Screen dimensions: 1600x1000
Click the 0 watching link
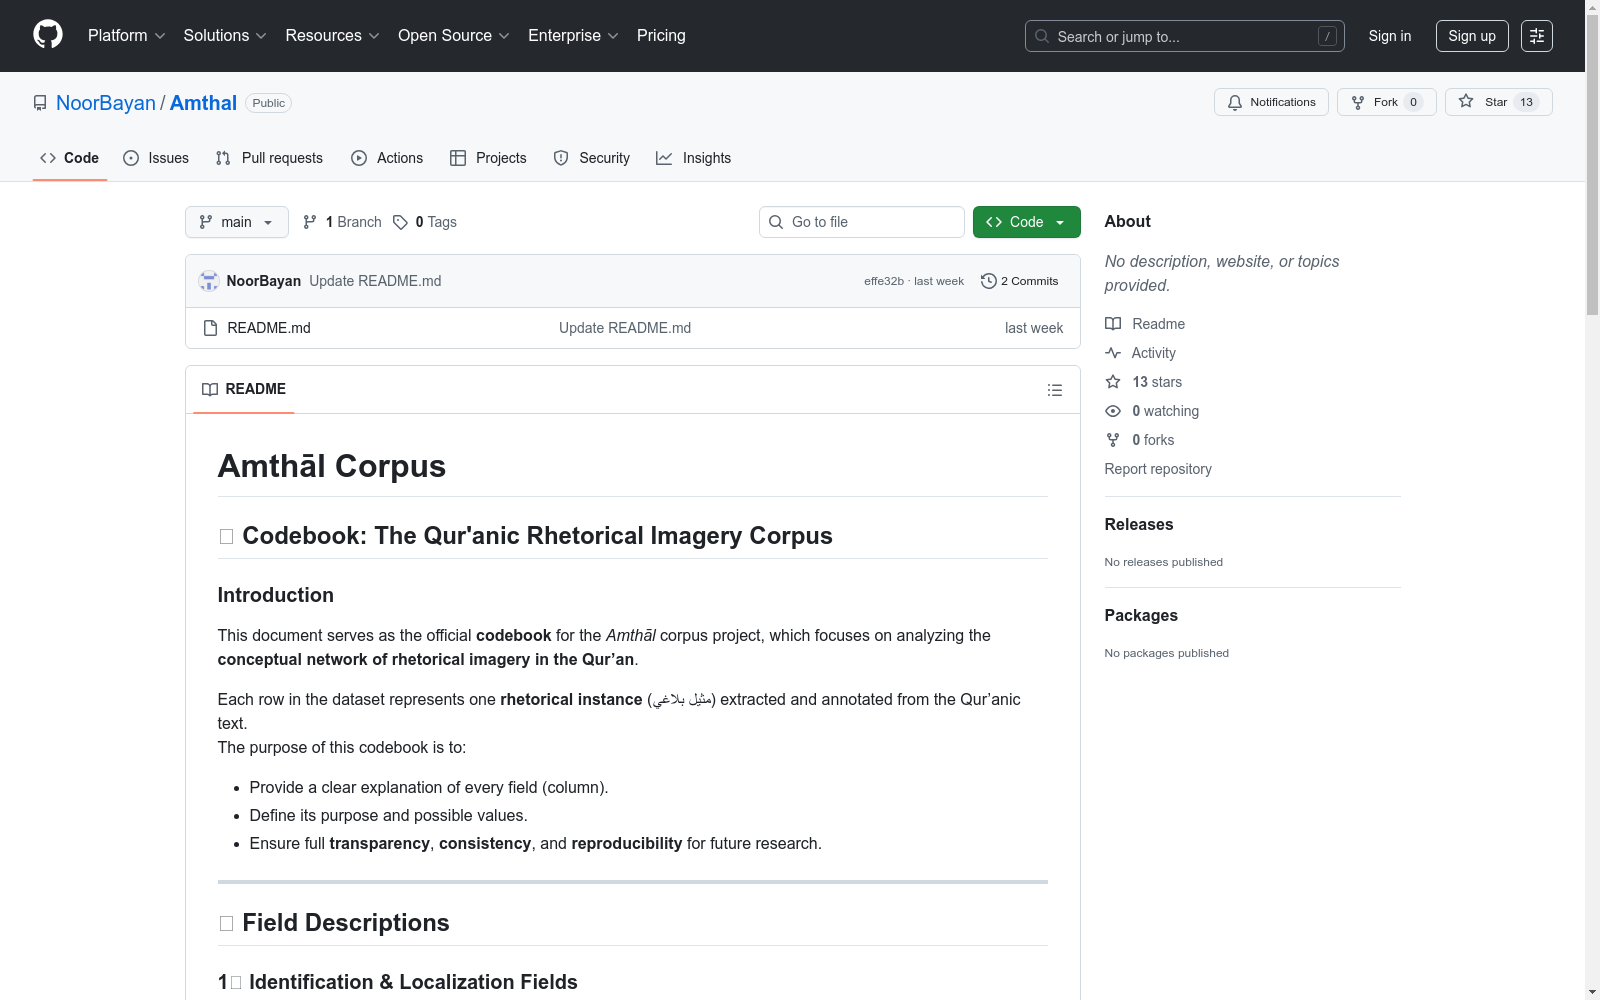[x=1165, y=411]
